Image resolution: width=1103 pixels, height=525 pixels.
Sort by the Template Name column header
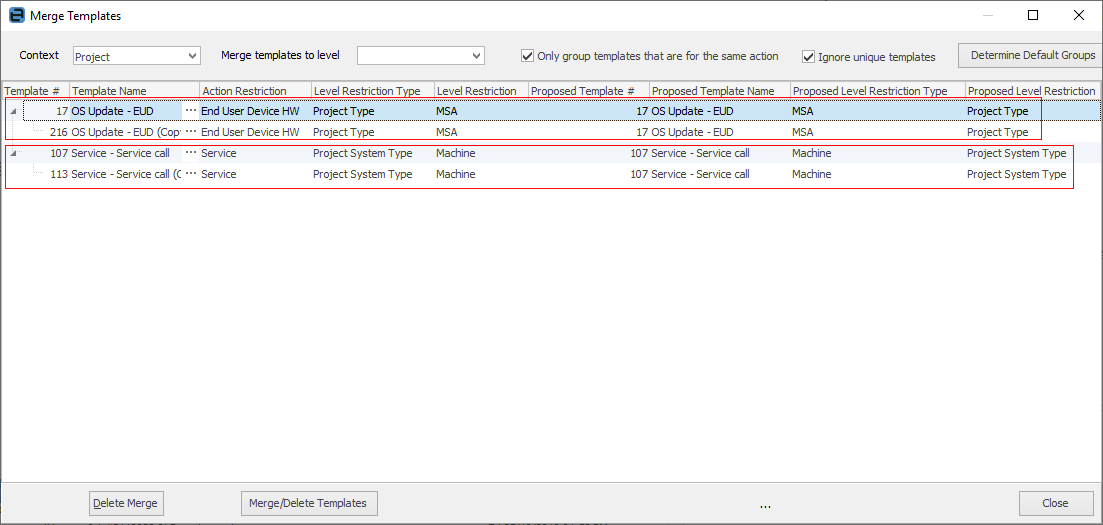click(134, 91)
